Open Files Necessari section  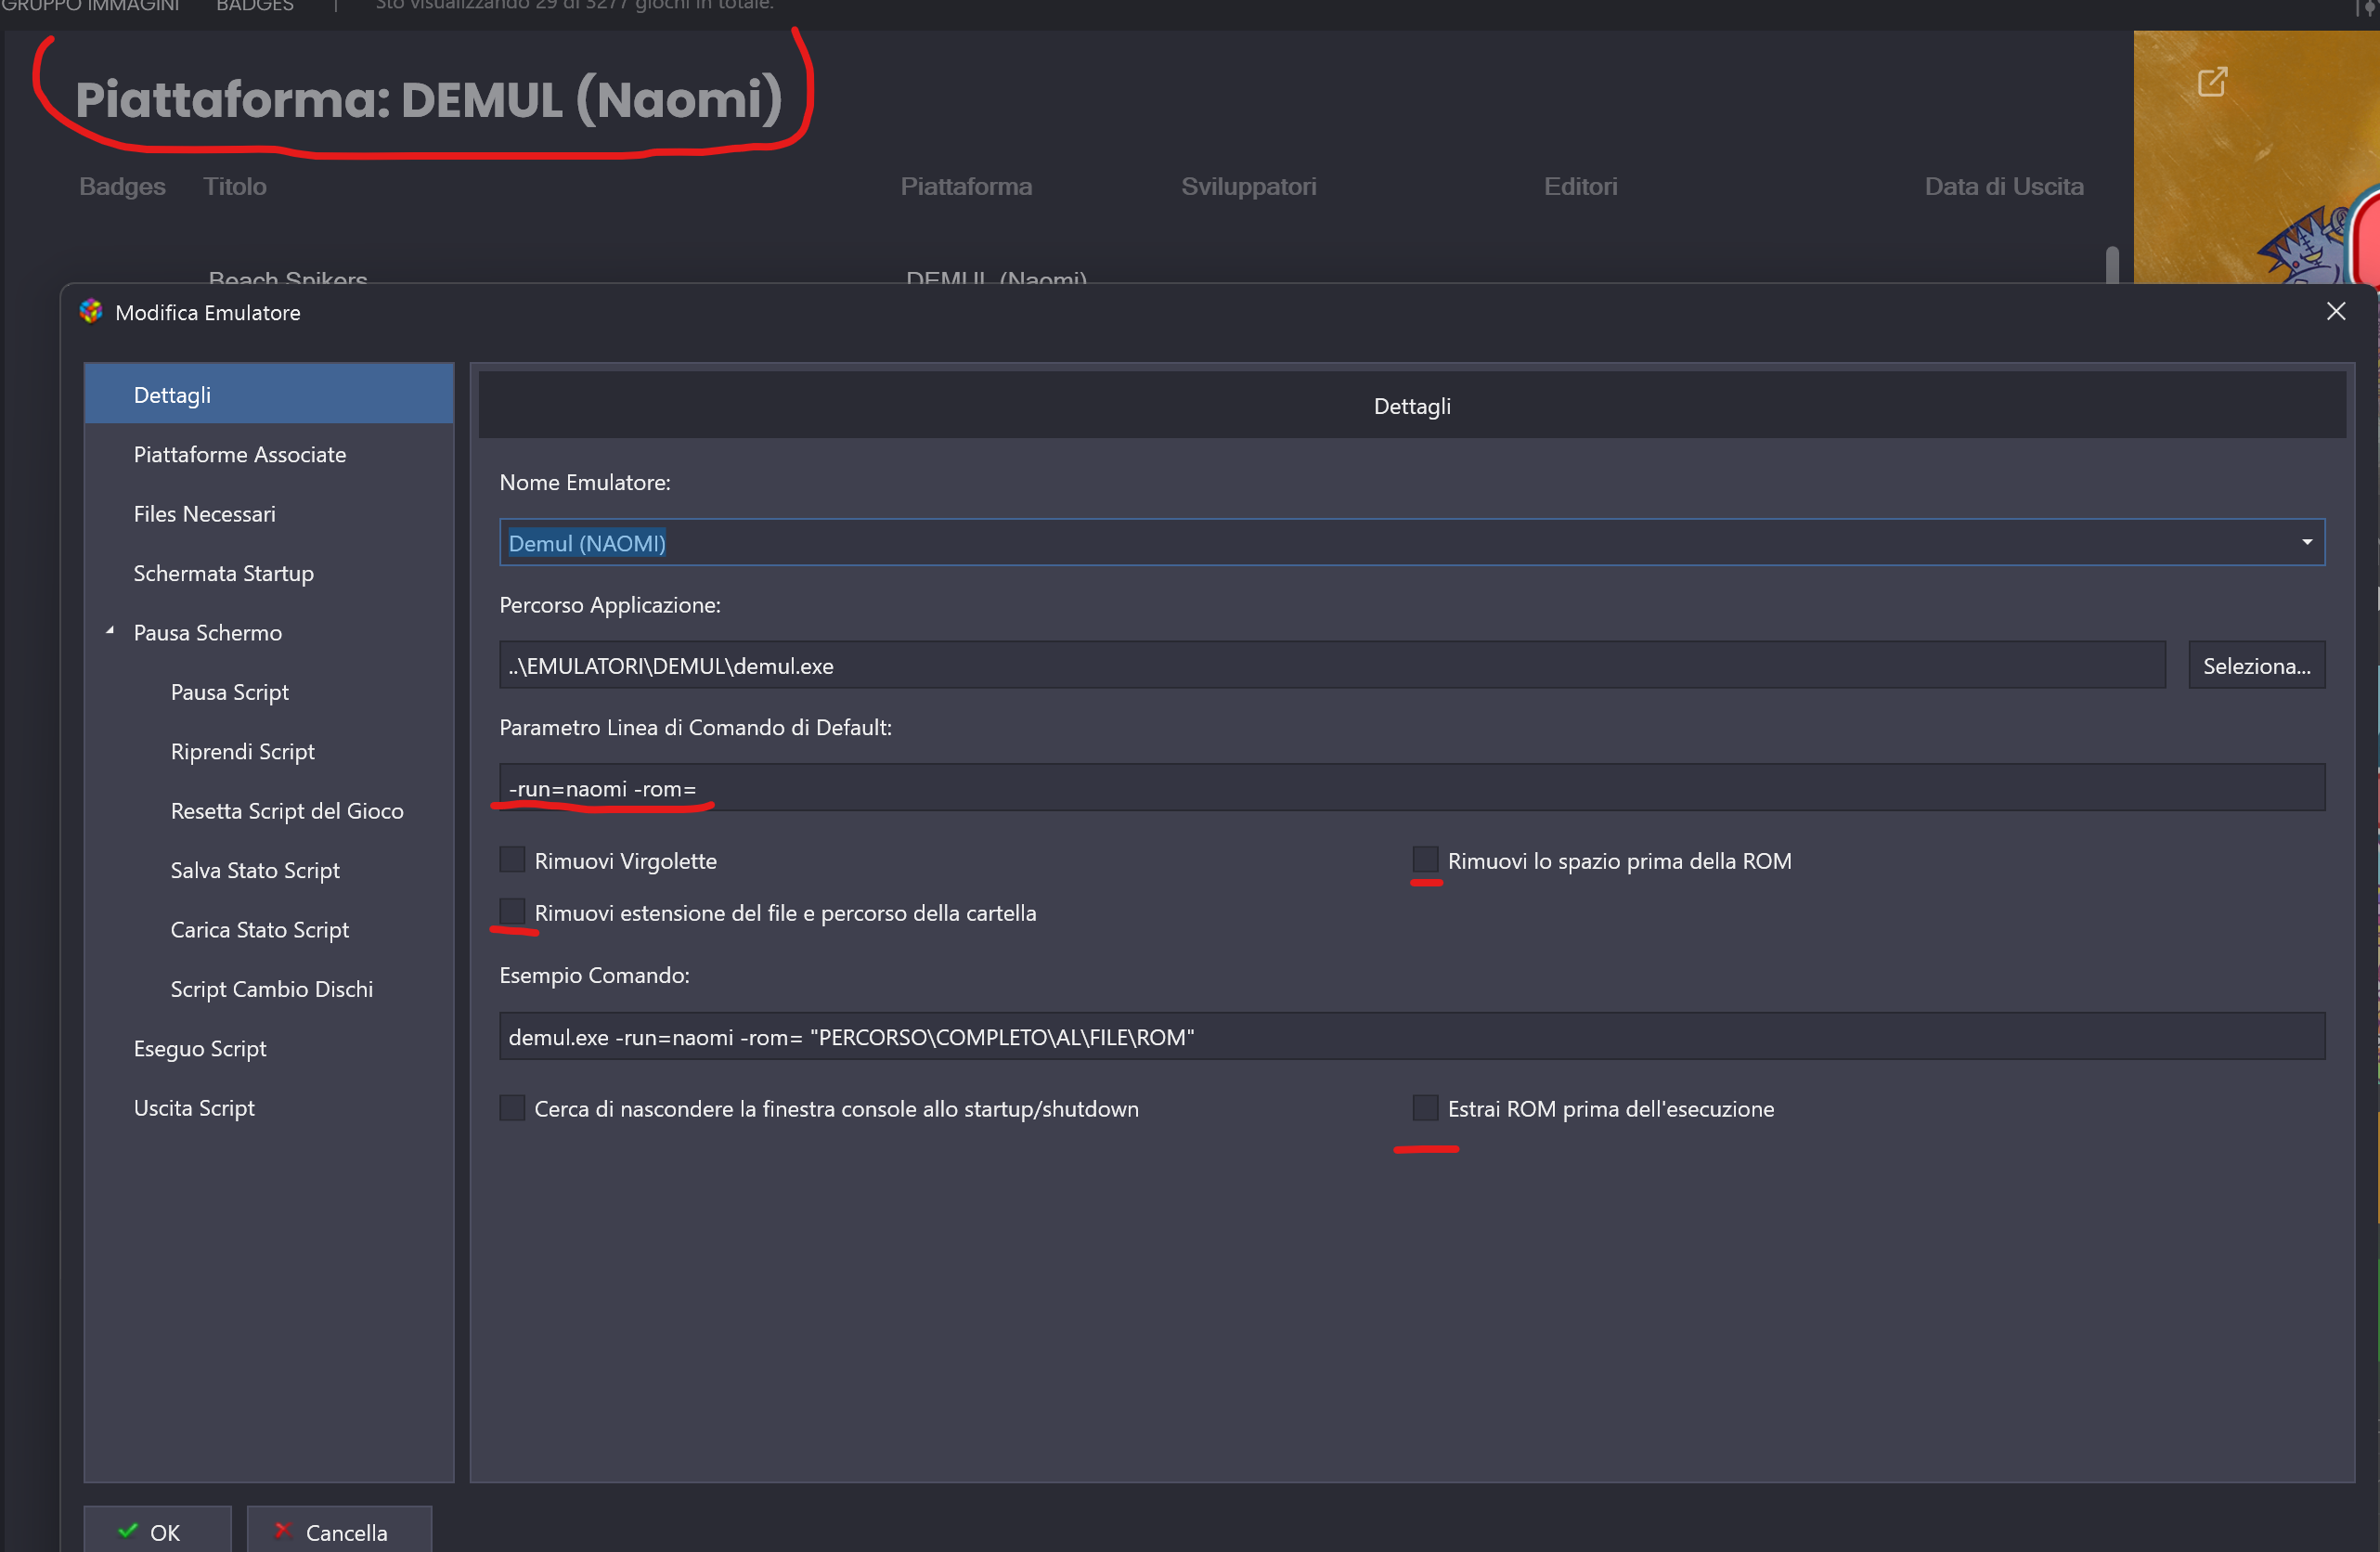pos(269,513)
